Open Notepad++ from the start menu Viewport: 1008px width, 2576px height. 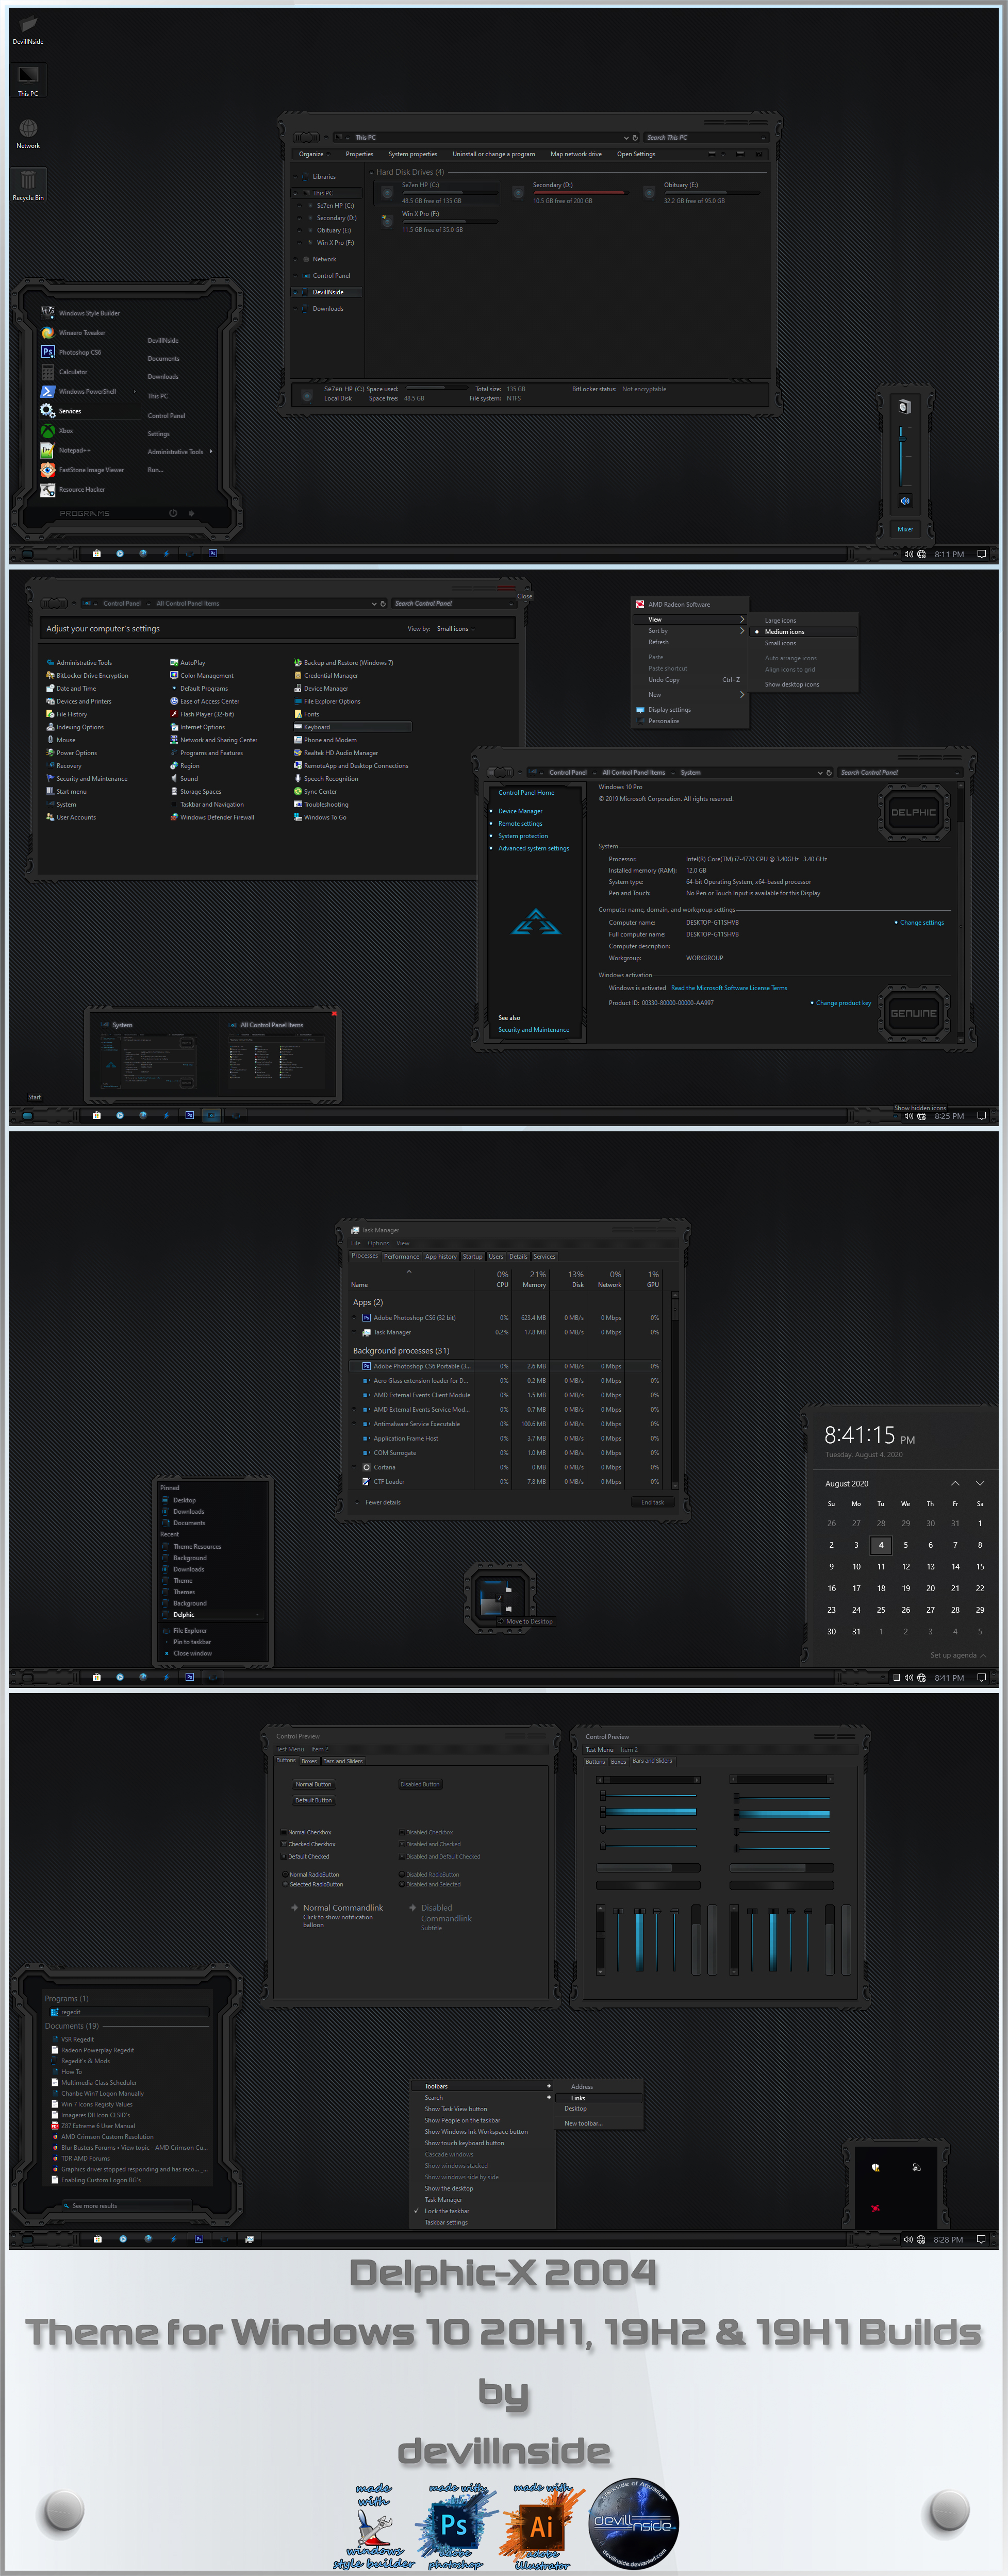[66, 450]
